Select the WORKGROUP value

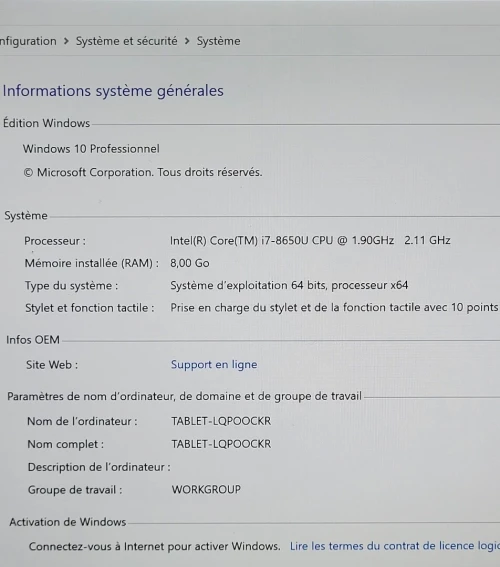[x=206, y=490]
